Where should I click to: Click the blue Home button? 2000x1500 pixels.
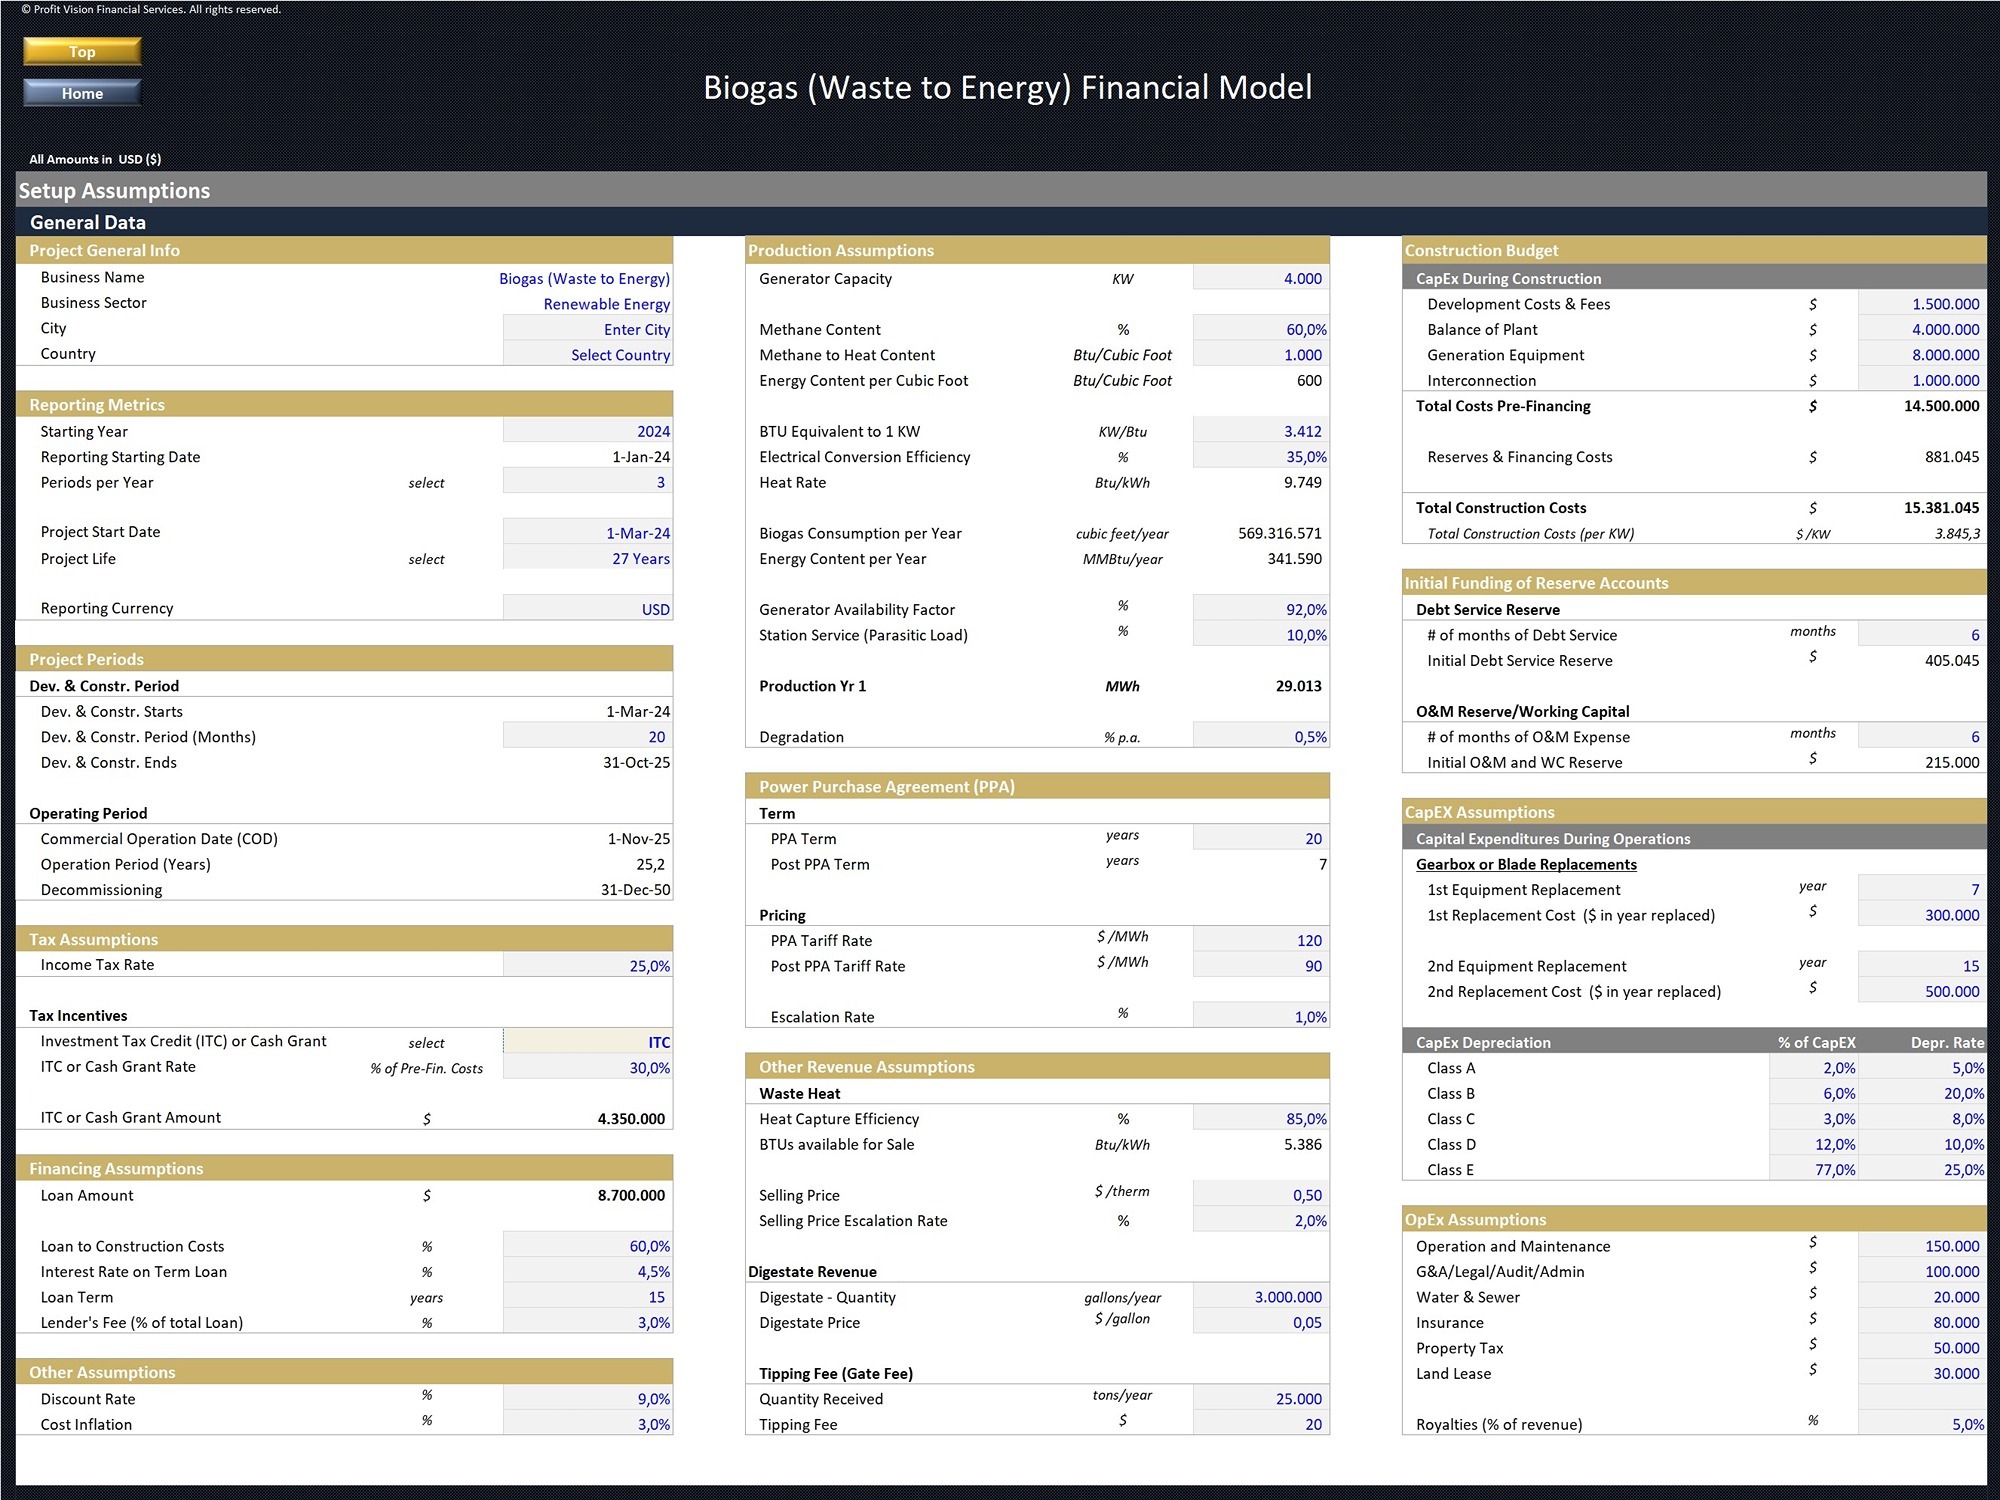pyautogui.click(x=82, y=93)
